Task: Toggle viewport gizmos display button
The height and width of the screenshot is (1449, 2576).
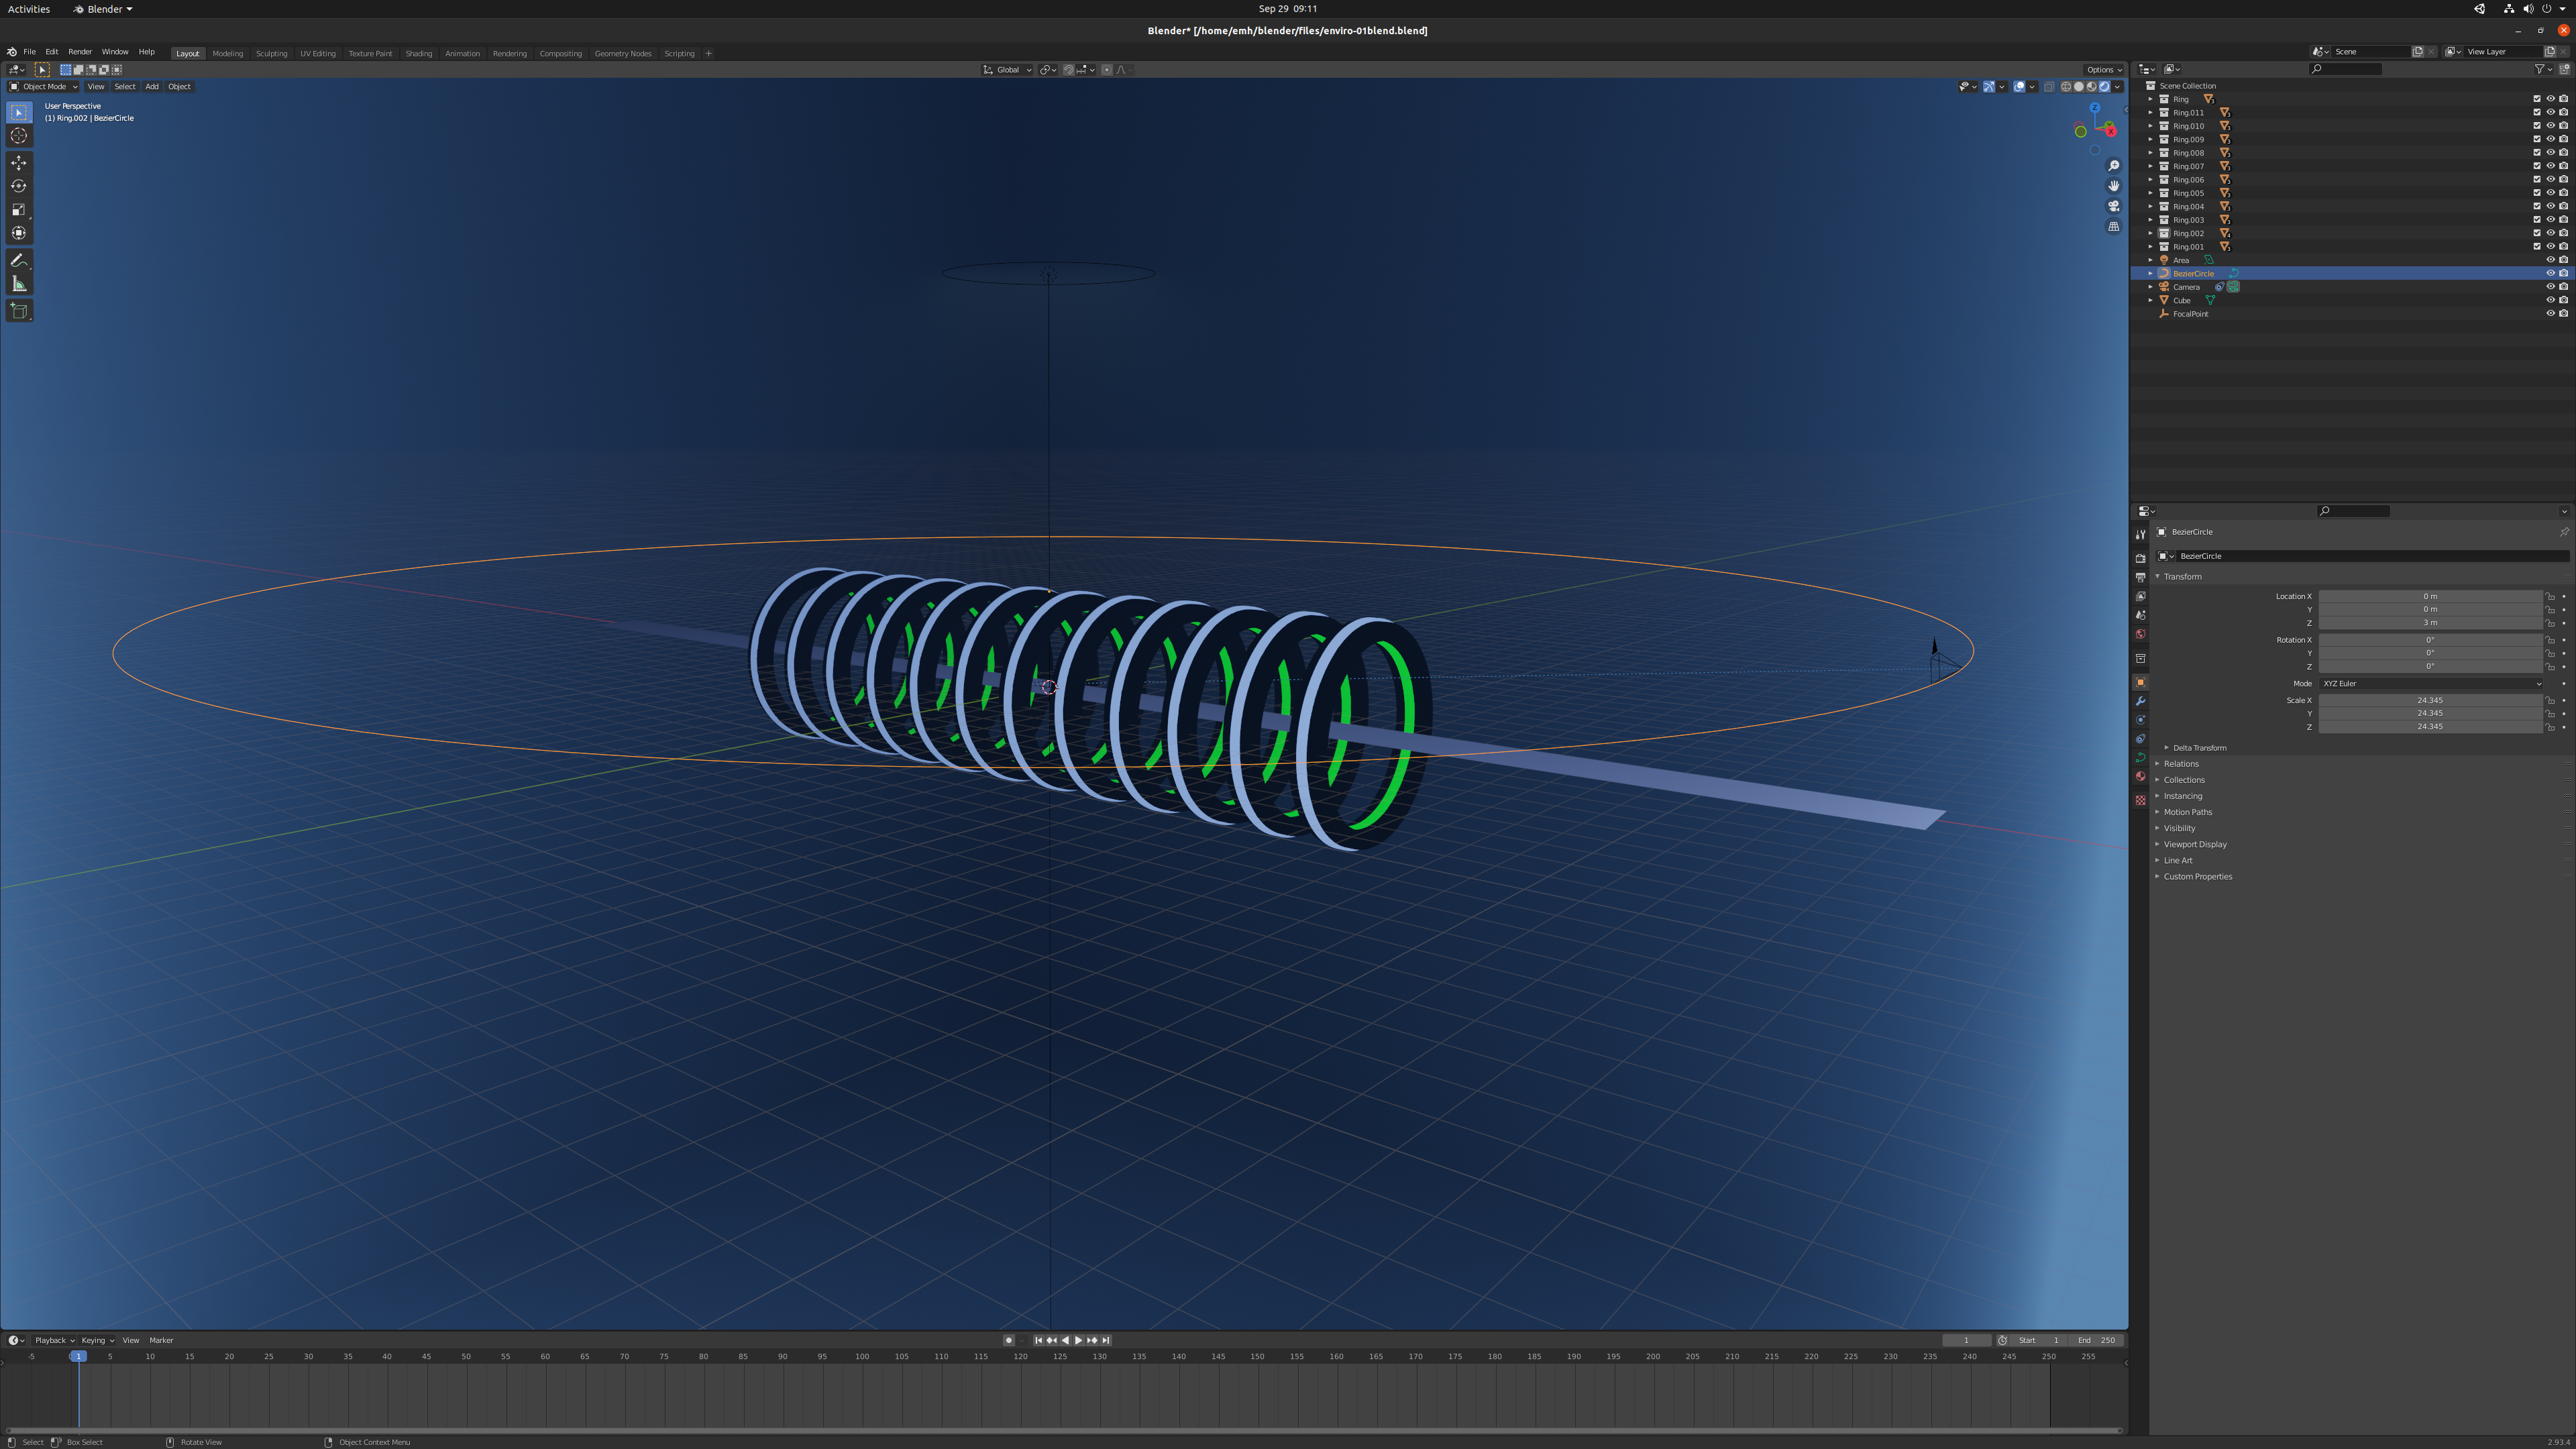Action: 1990,86
